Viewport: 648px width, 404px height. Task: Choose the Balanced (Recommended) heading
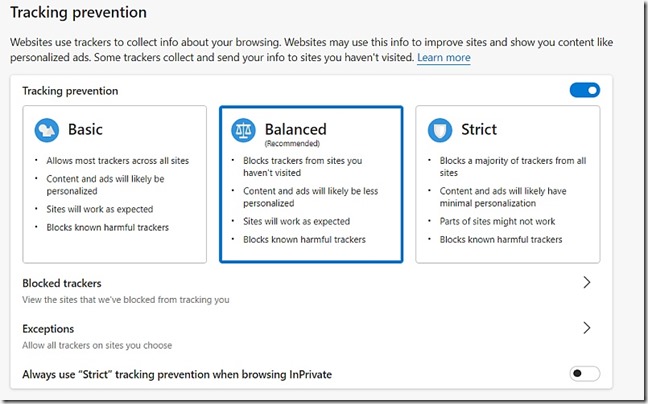[295, 130]
